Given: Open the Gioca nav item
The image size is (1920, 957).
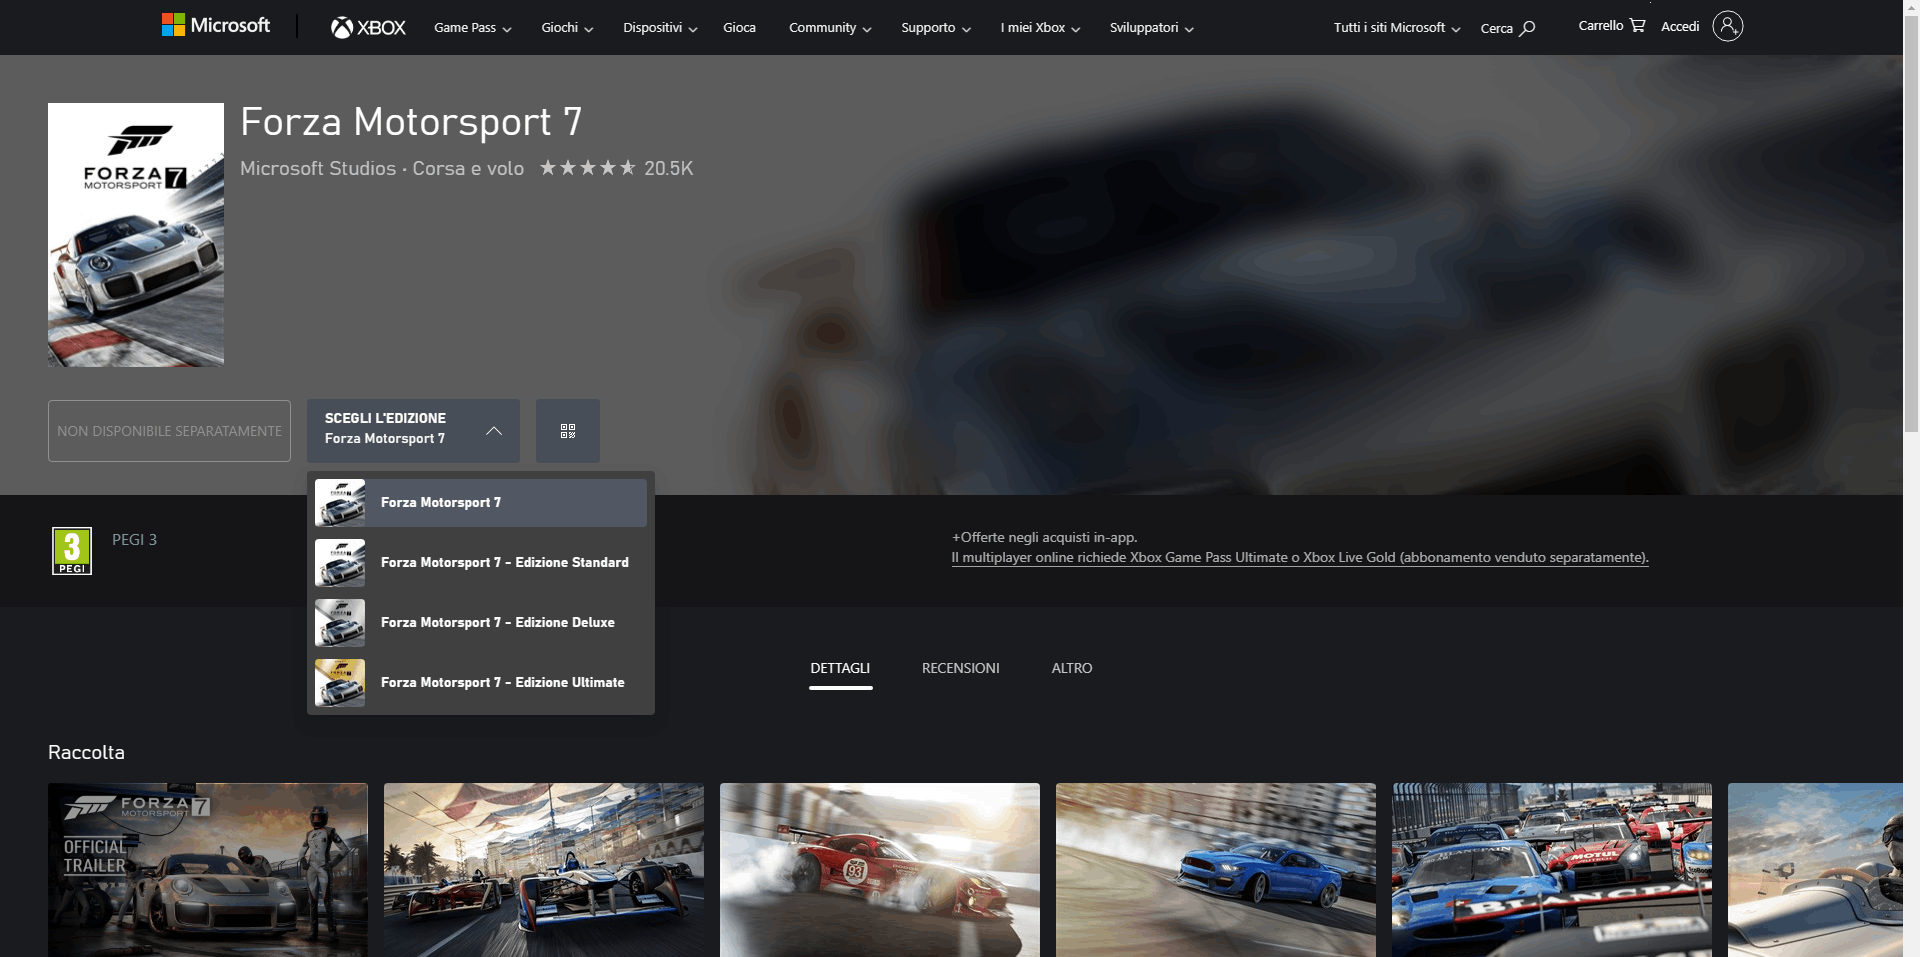Looking at the screenshot, I should 739,28.
